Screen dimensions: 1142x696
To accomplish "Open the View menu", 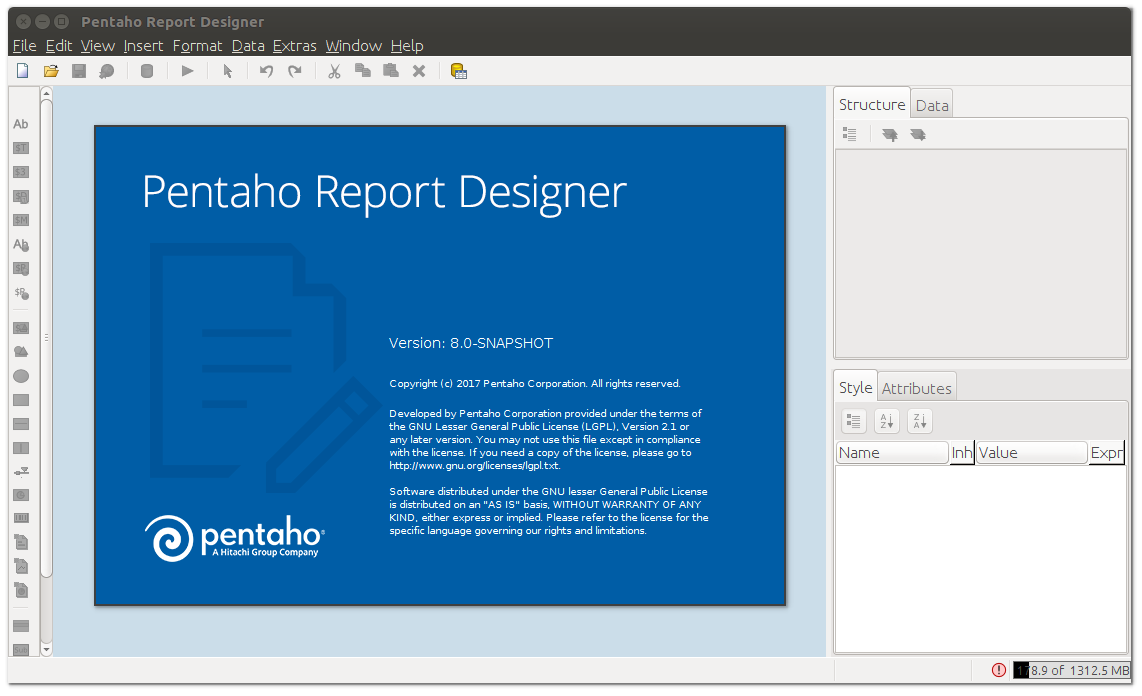I will 98,46.
